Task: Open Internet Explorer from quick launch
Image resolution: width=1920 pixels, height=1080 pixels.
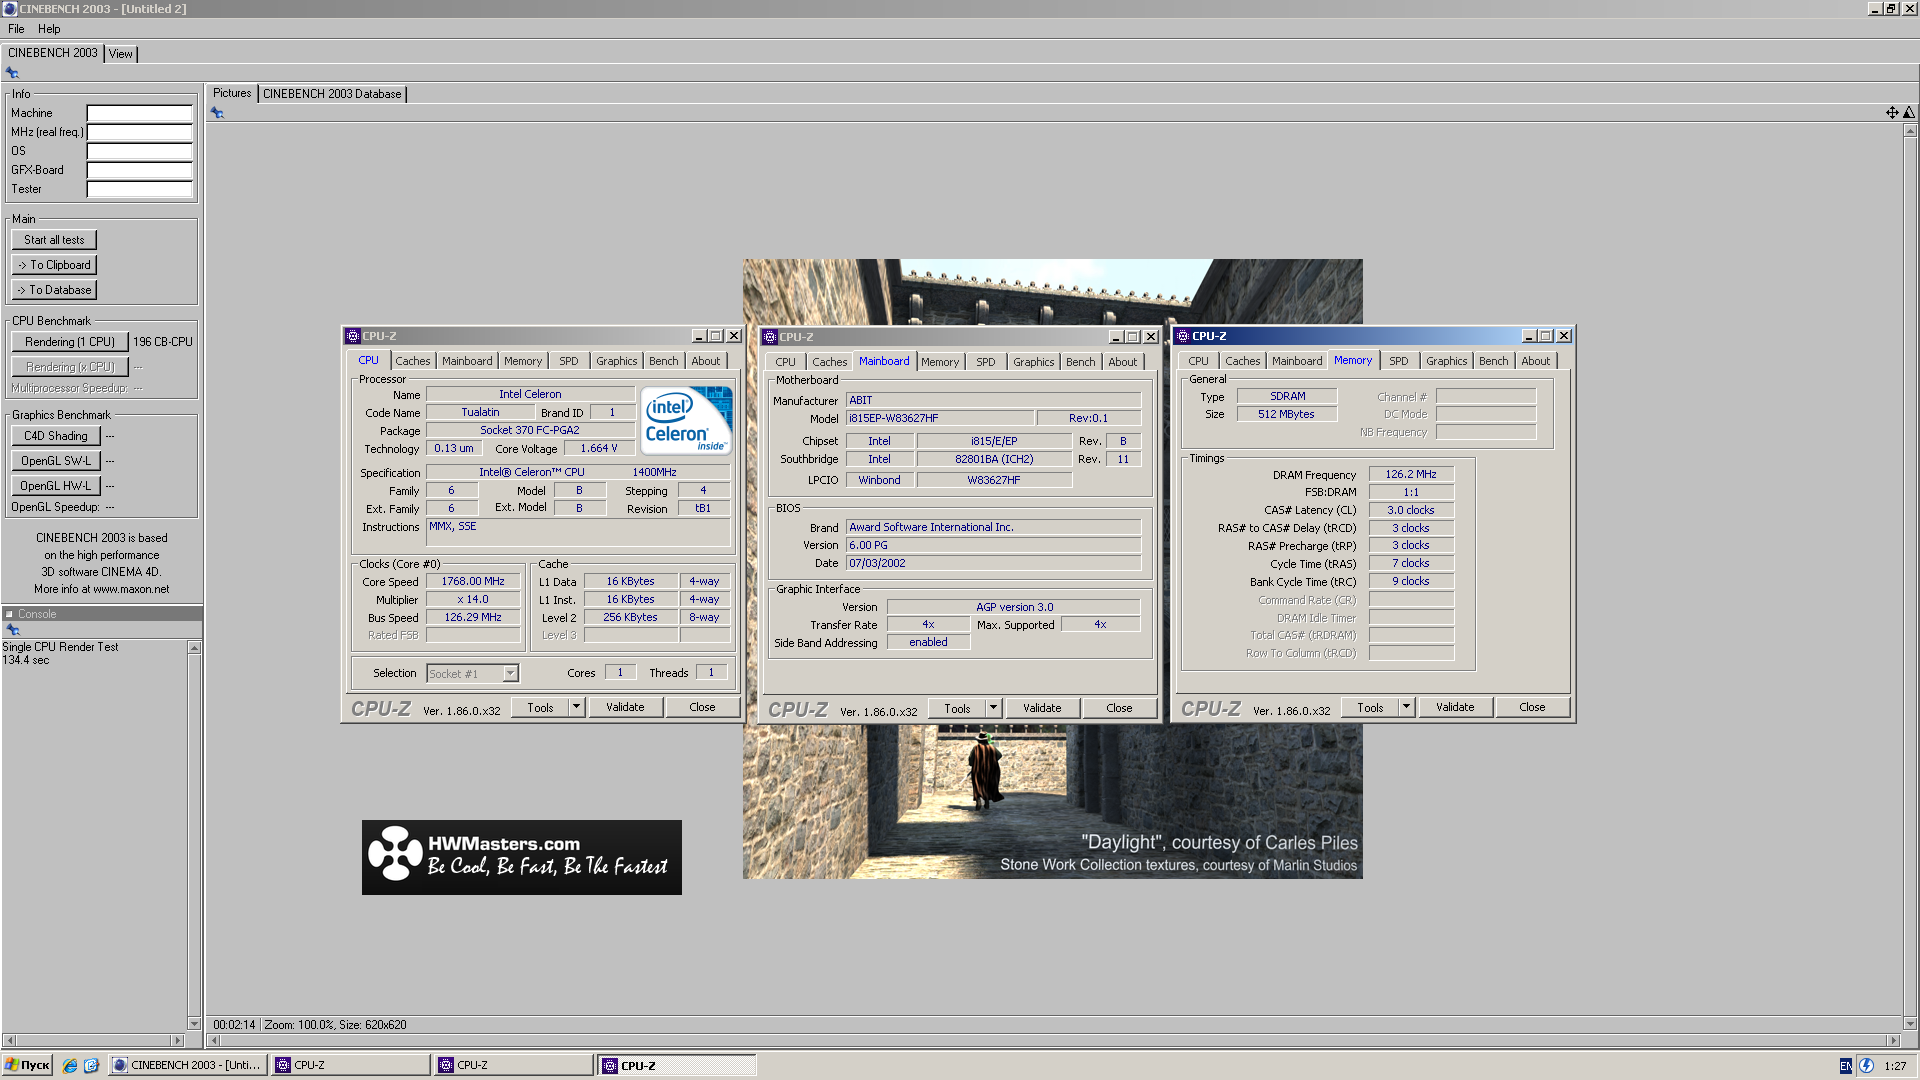Action: (x=70, y=1066)
